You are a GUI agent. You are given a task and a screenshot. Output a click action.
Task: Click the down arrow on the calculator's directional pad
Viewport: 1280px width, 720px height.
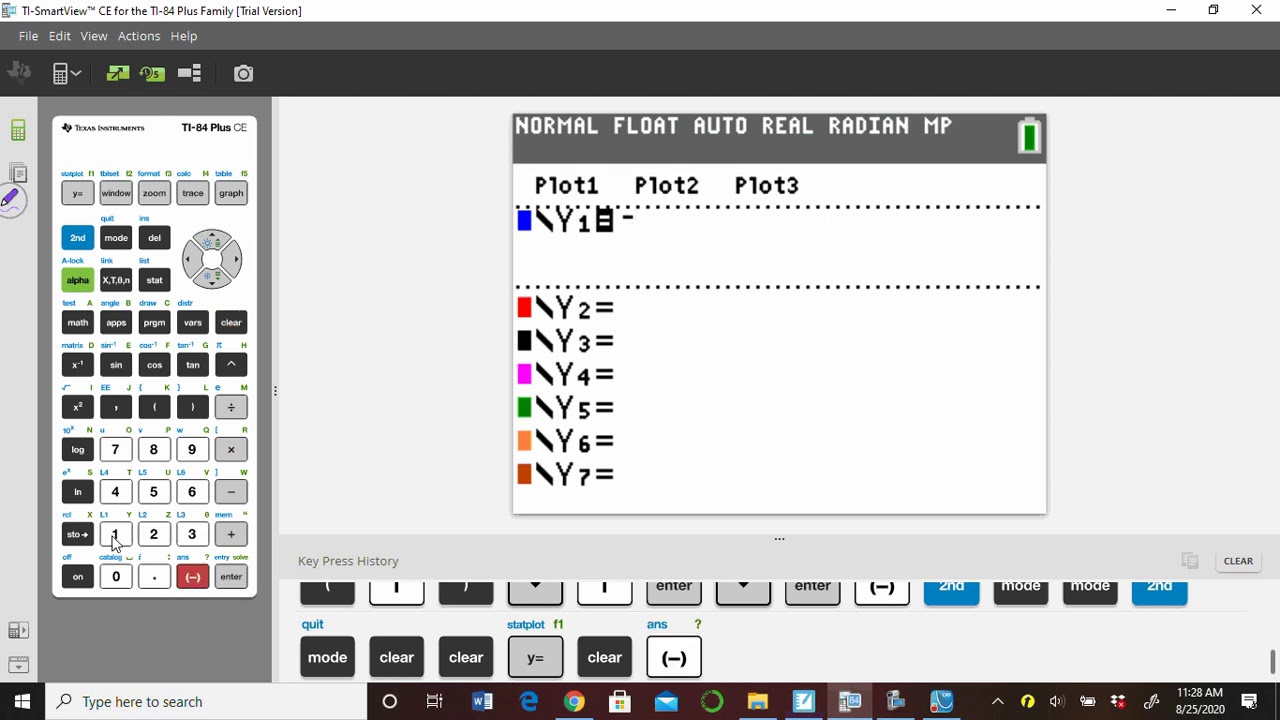(210, 282)
